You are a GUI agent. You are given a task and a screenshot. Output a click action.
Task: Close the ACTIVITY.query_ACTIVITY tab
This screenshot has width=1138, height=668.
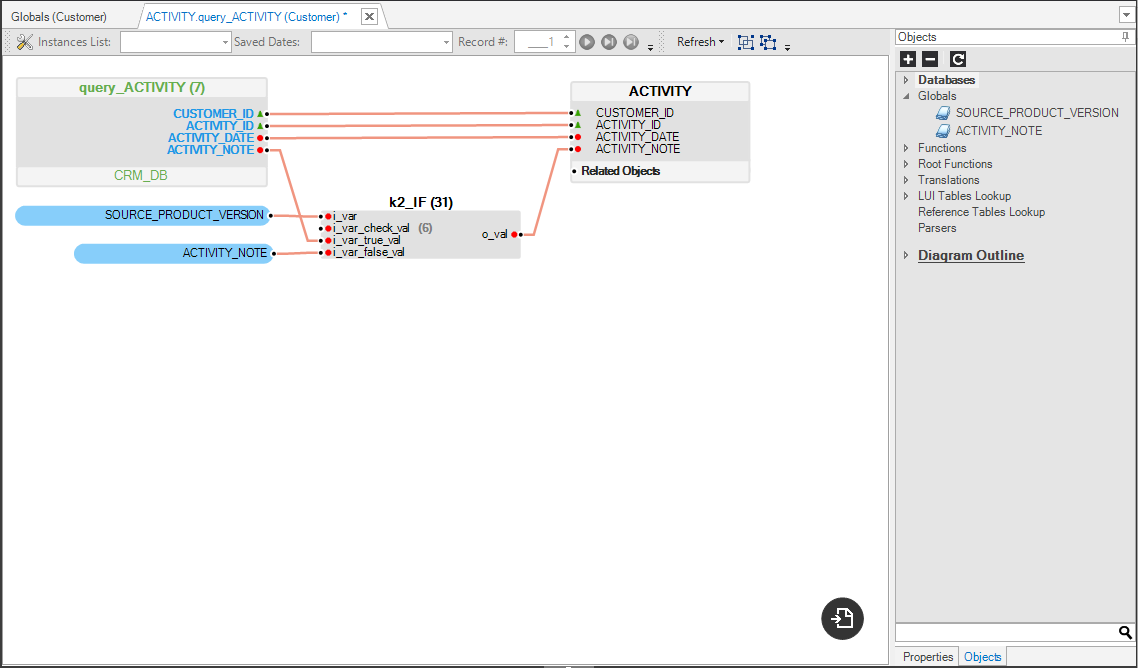coord(369,17)
